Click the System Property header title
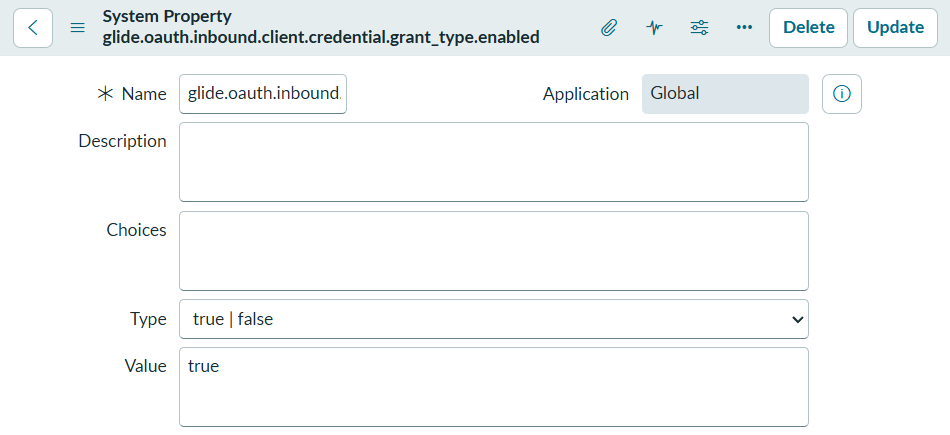The width and height of the screenshot is (950, 435). (167, 16)
